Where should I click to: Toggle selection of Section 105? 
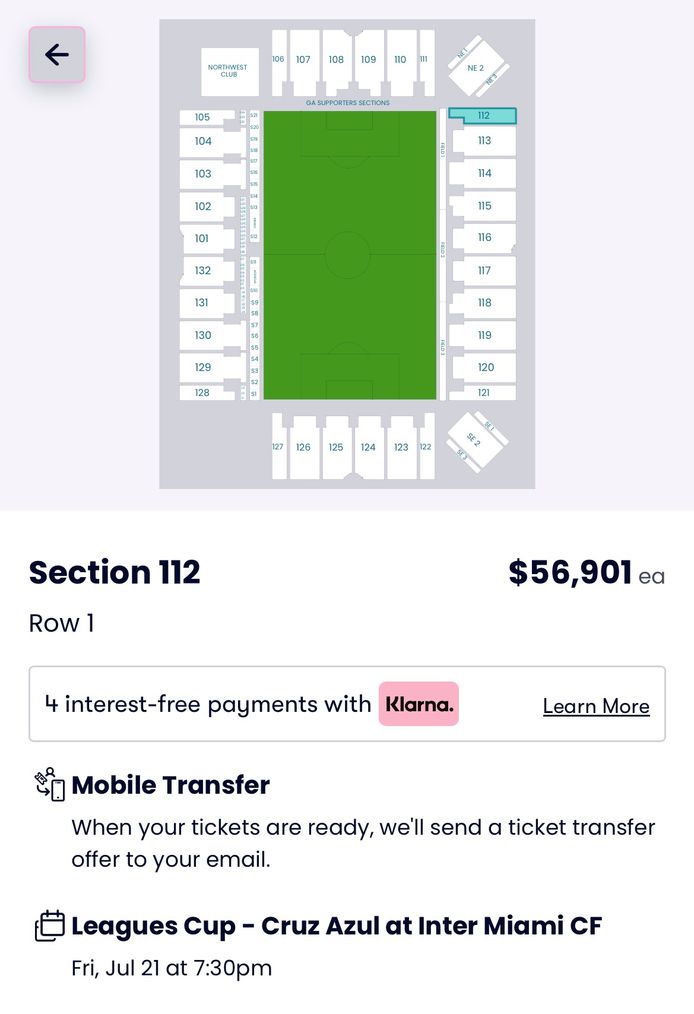tap(204, 117)
